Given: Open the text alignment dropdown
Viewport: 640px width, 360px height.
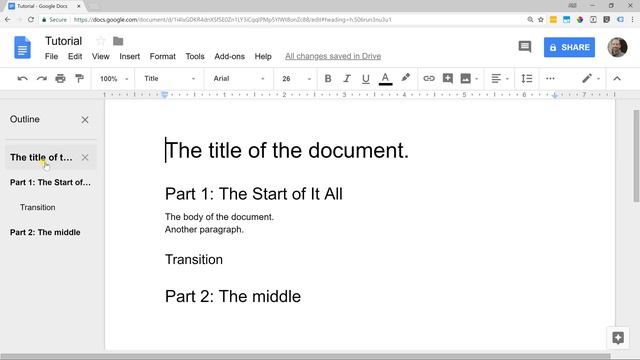Looking at the screenshot, I should tap(500, 78).
